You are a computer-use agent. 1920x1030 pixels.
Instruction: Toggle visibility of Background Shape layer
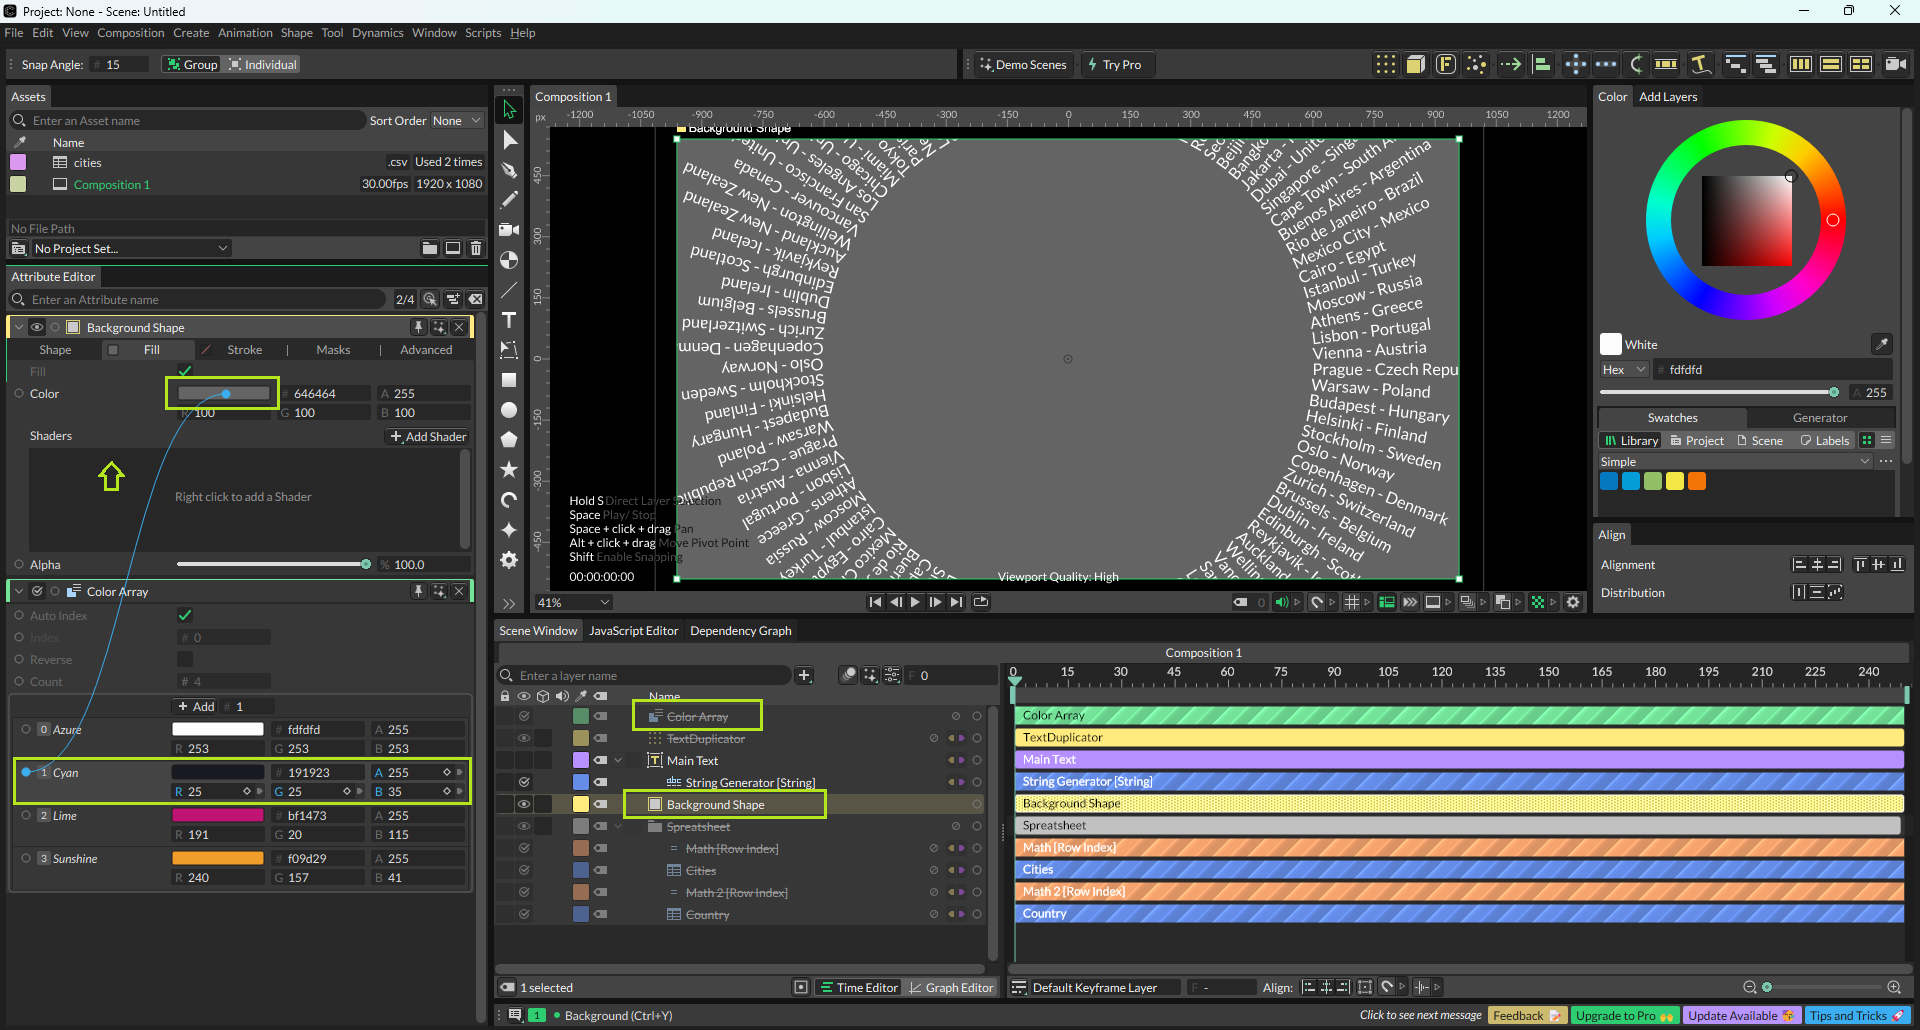point(523,804)
